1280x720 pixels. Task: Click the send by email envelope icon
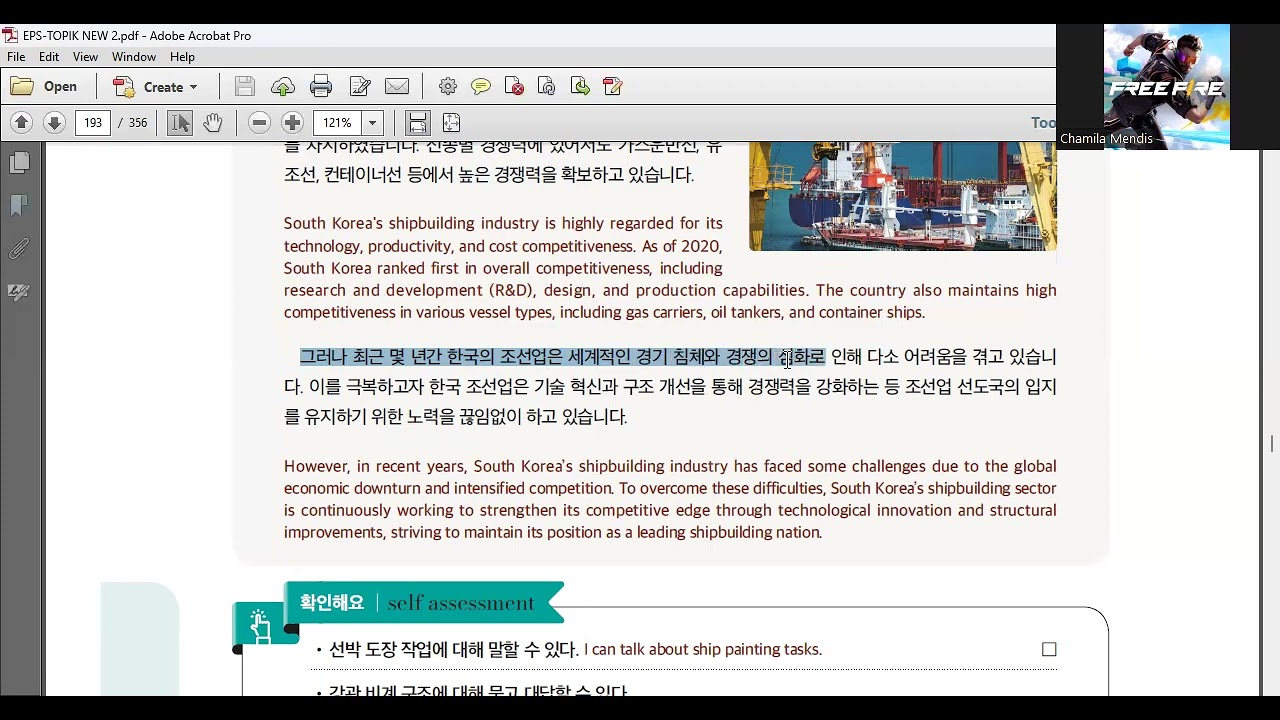(397, 87)
